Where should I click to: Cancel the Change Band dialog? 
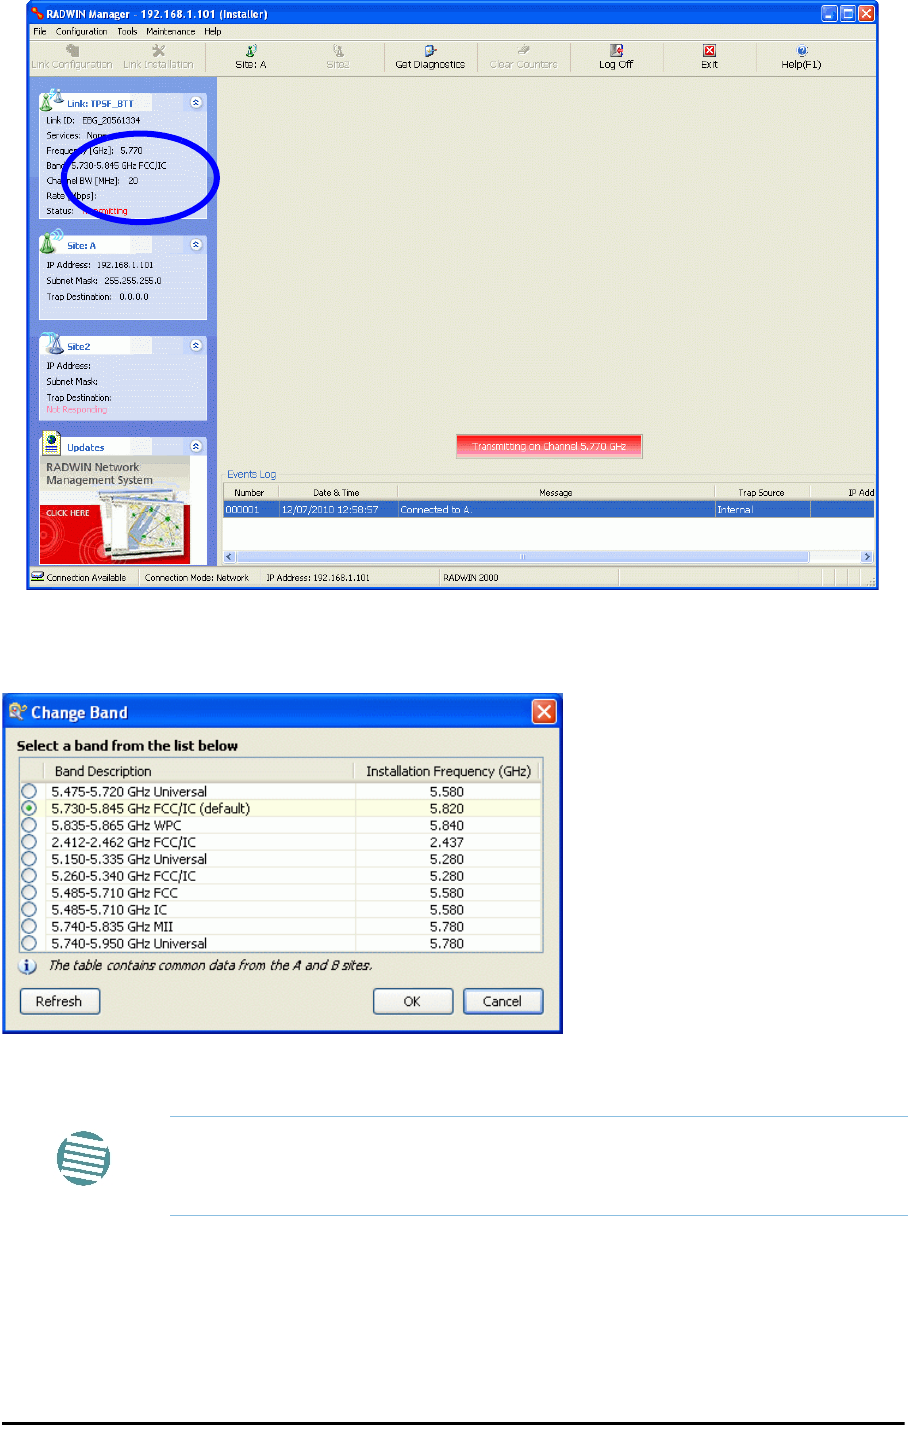pos(502,1001)
